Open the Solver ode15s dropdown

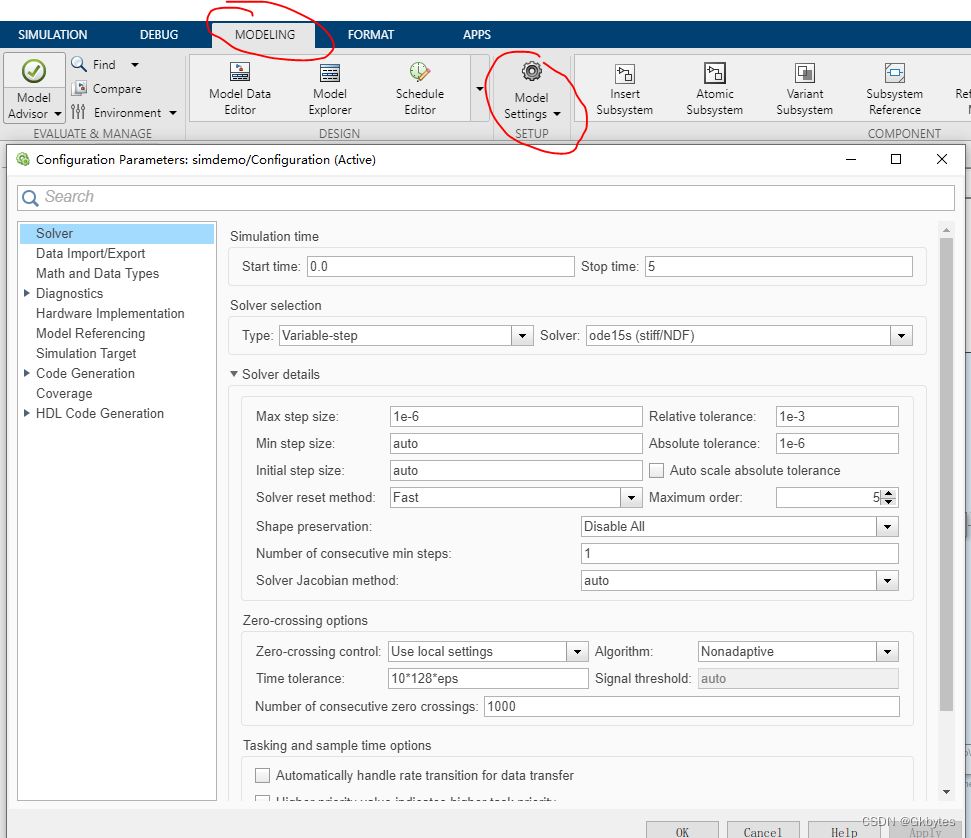(x=901, y=336)
